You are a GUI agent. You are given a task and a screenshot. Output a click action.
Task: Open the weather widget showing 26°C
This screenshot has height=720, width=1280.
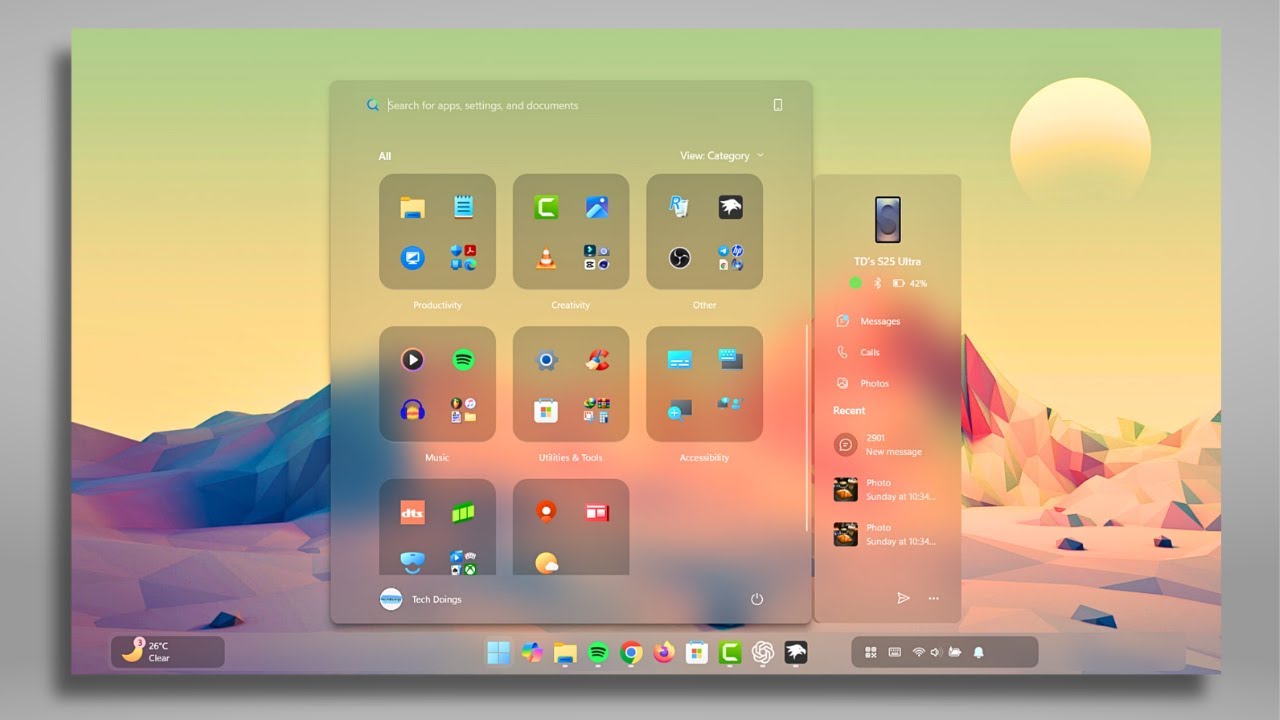(168, 652)
